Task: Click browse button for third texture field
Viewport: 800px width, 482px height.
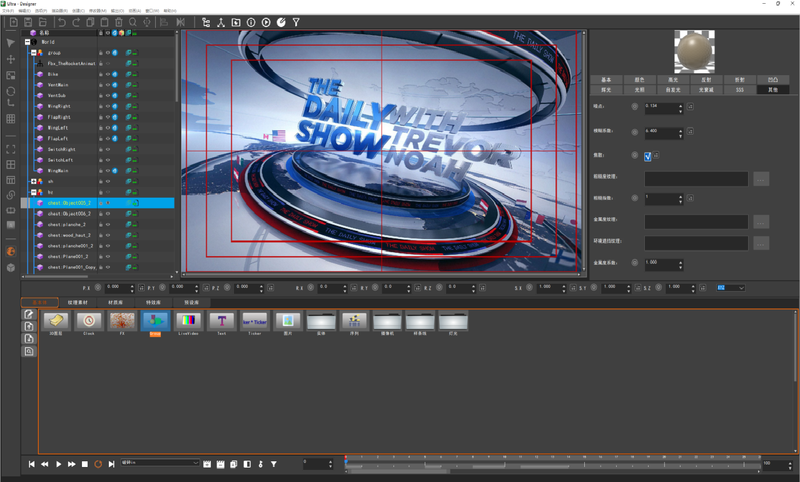Action: click(x=761, y=243)
